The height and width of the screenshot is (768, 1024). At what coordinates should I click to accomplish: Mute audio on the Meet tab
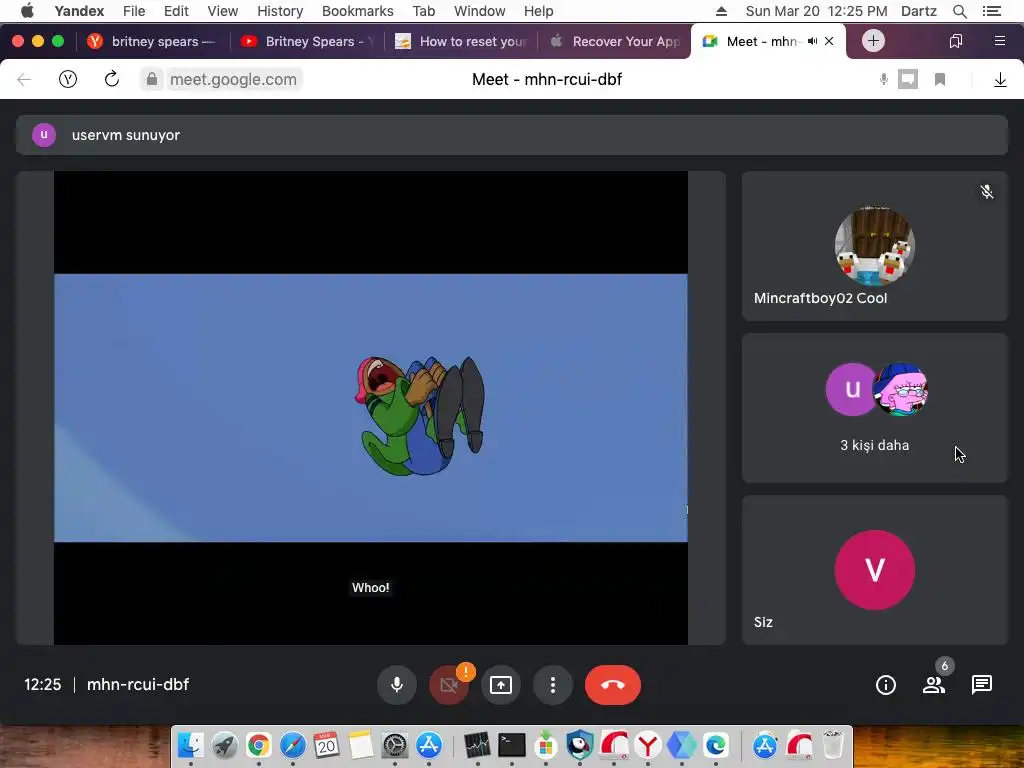(x=812, y=41)
